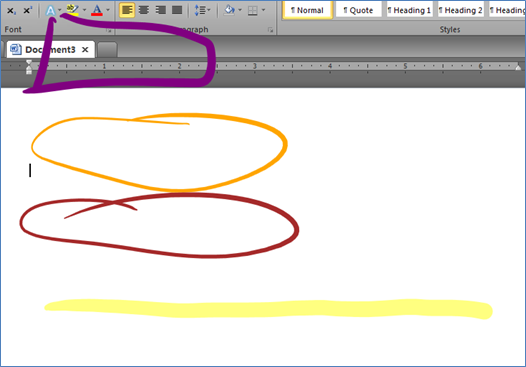Switch to the Document3 tab
Image resolution: width=526 pixels, height=367 pixels.
pos(50,50)
